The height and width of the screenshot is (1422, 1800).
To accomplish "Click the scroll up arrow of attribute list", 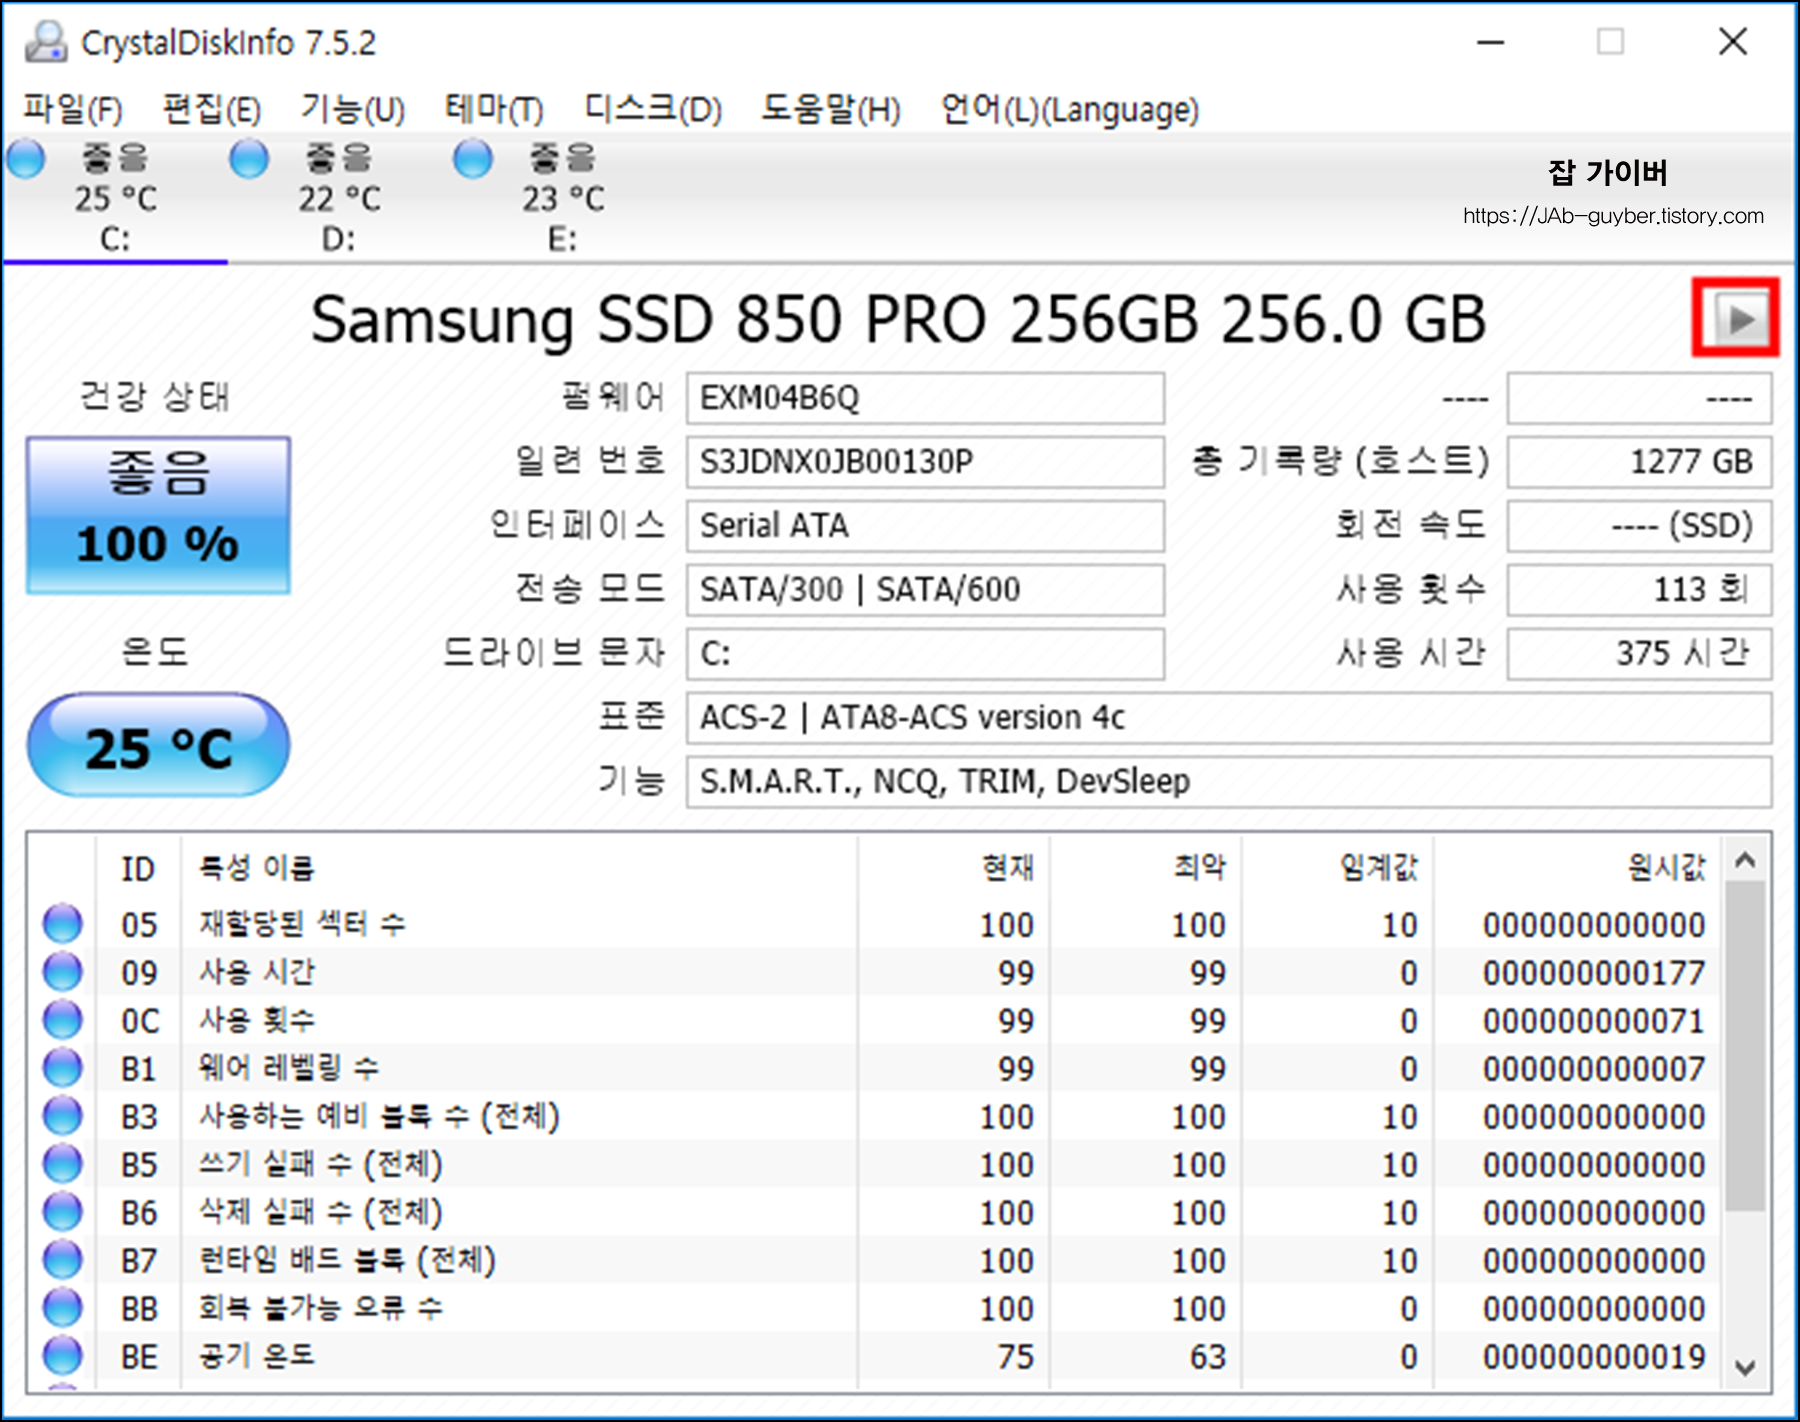I will 1745,860.
